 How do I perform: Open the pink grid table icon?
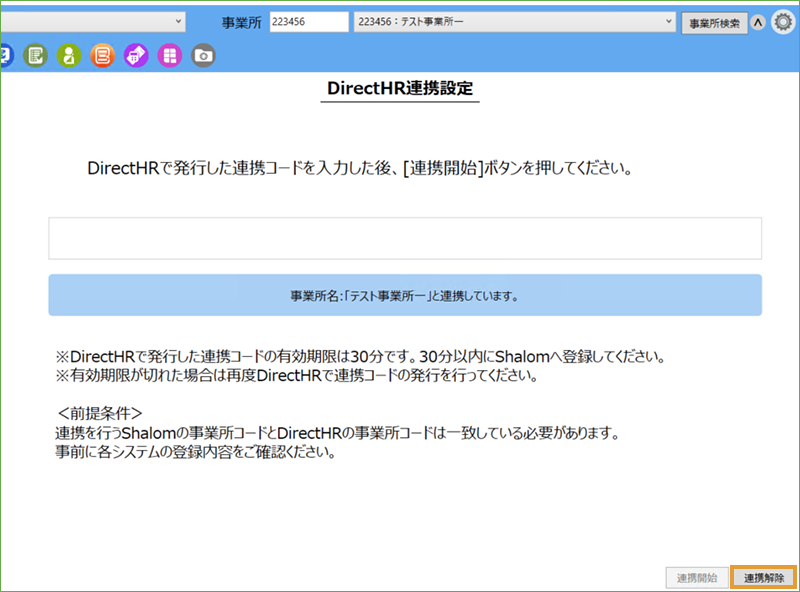pyautogui.click(x=170, y=55)
